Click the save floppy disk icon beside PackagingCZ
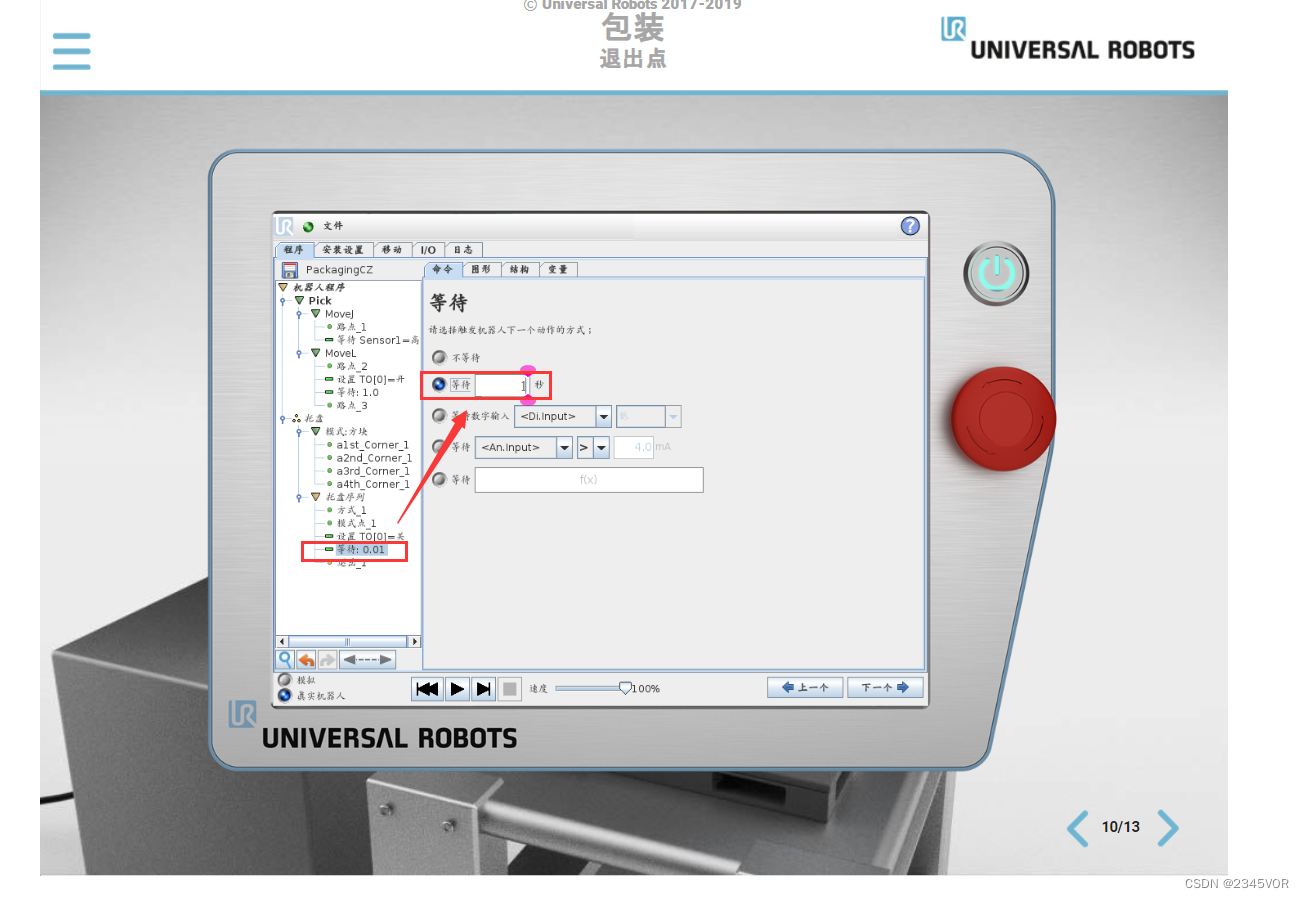 click(x=290, y=270)
